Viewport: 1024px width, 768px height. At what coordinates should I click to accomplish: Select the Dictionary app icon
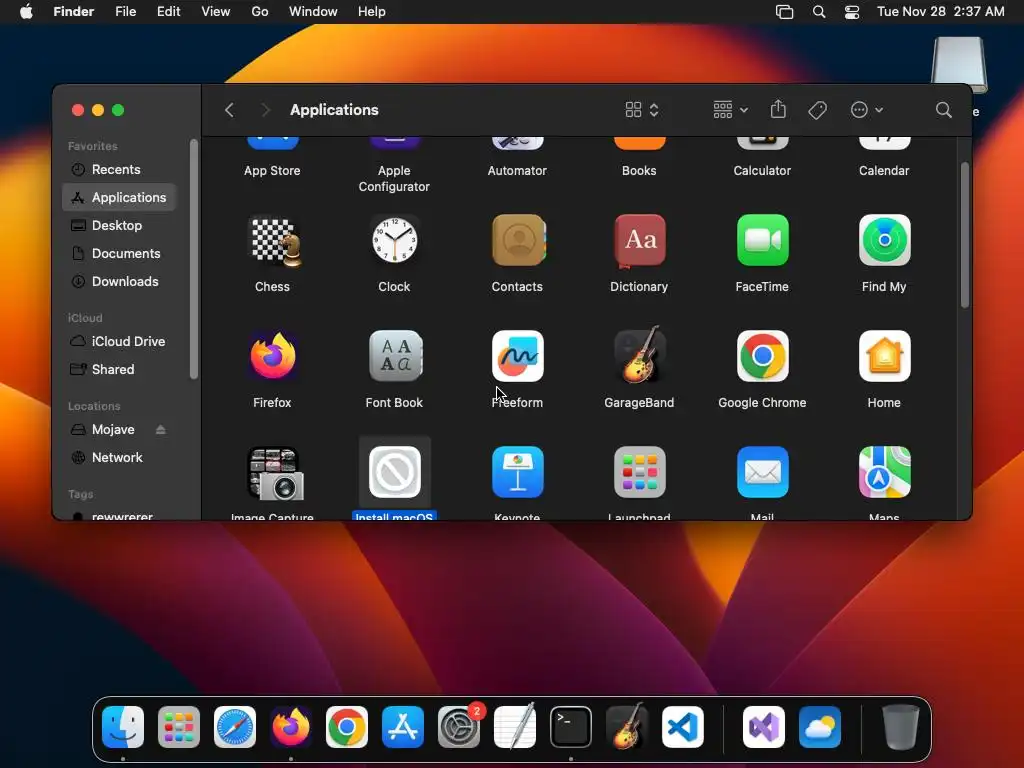coord(640,241)
